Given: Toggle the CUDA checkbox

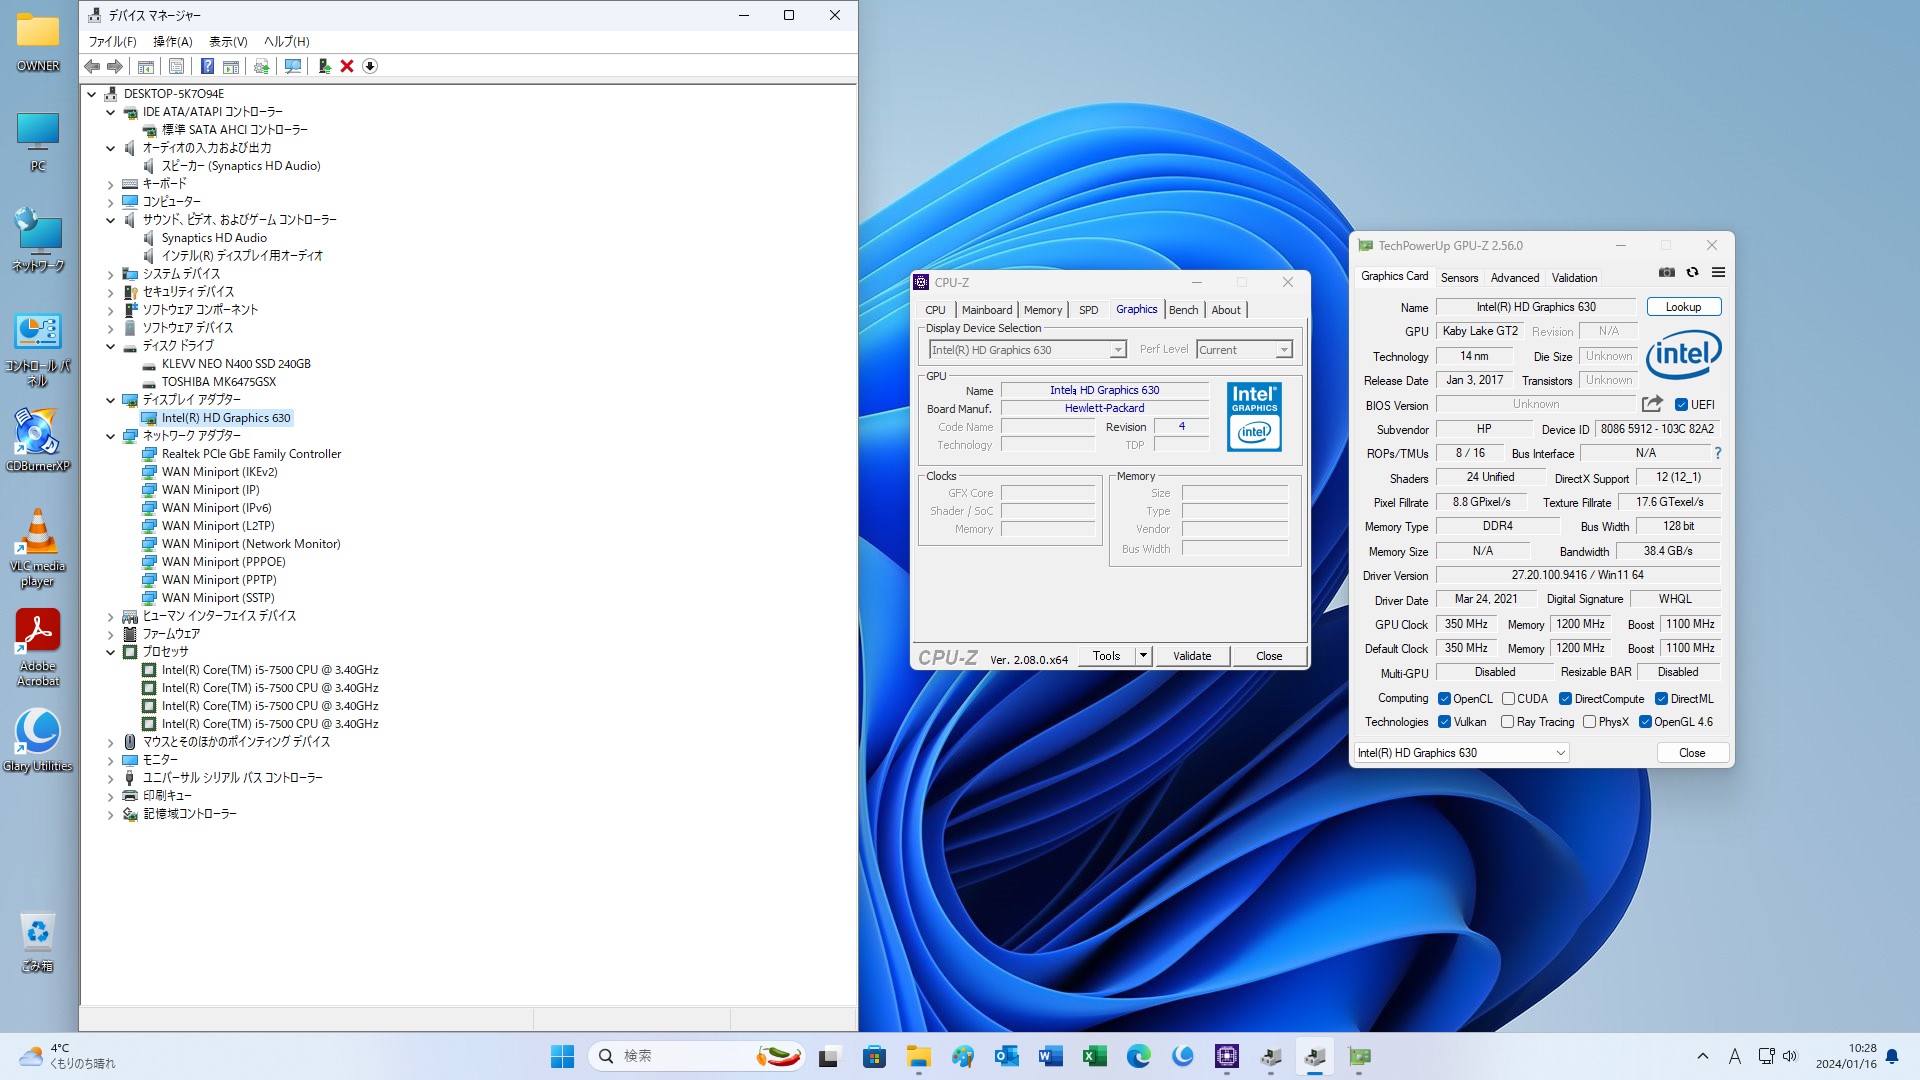Looking at the screenshot, I should (1508, 699).
